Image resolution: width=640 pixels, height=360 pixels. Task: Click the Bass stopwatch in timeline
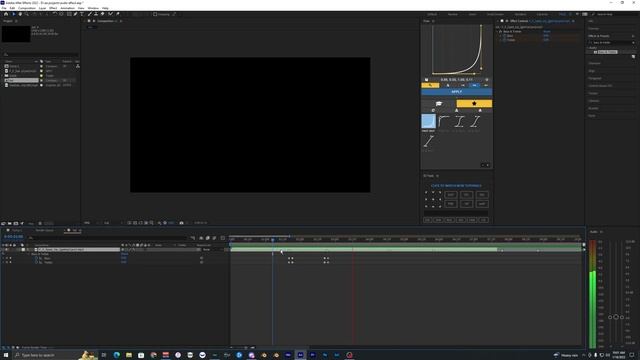(36, 258)
